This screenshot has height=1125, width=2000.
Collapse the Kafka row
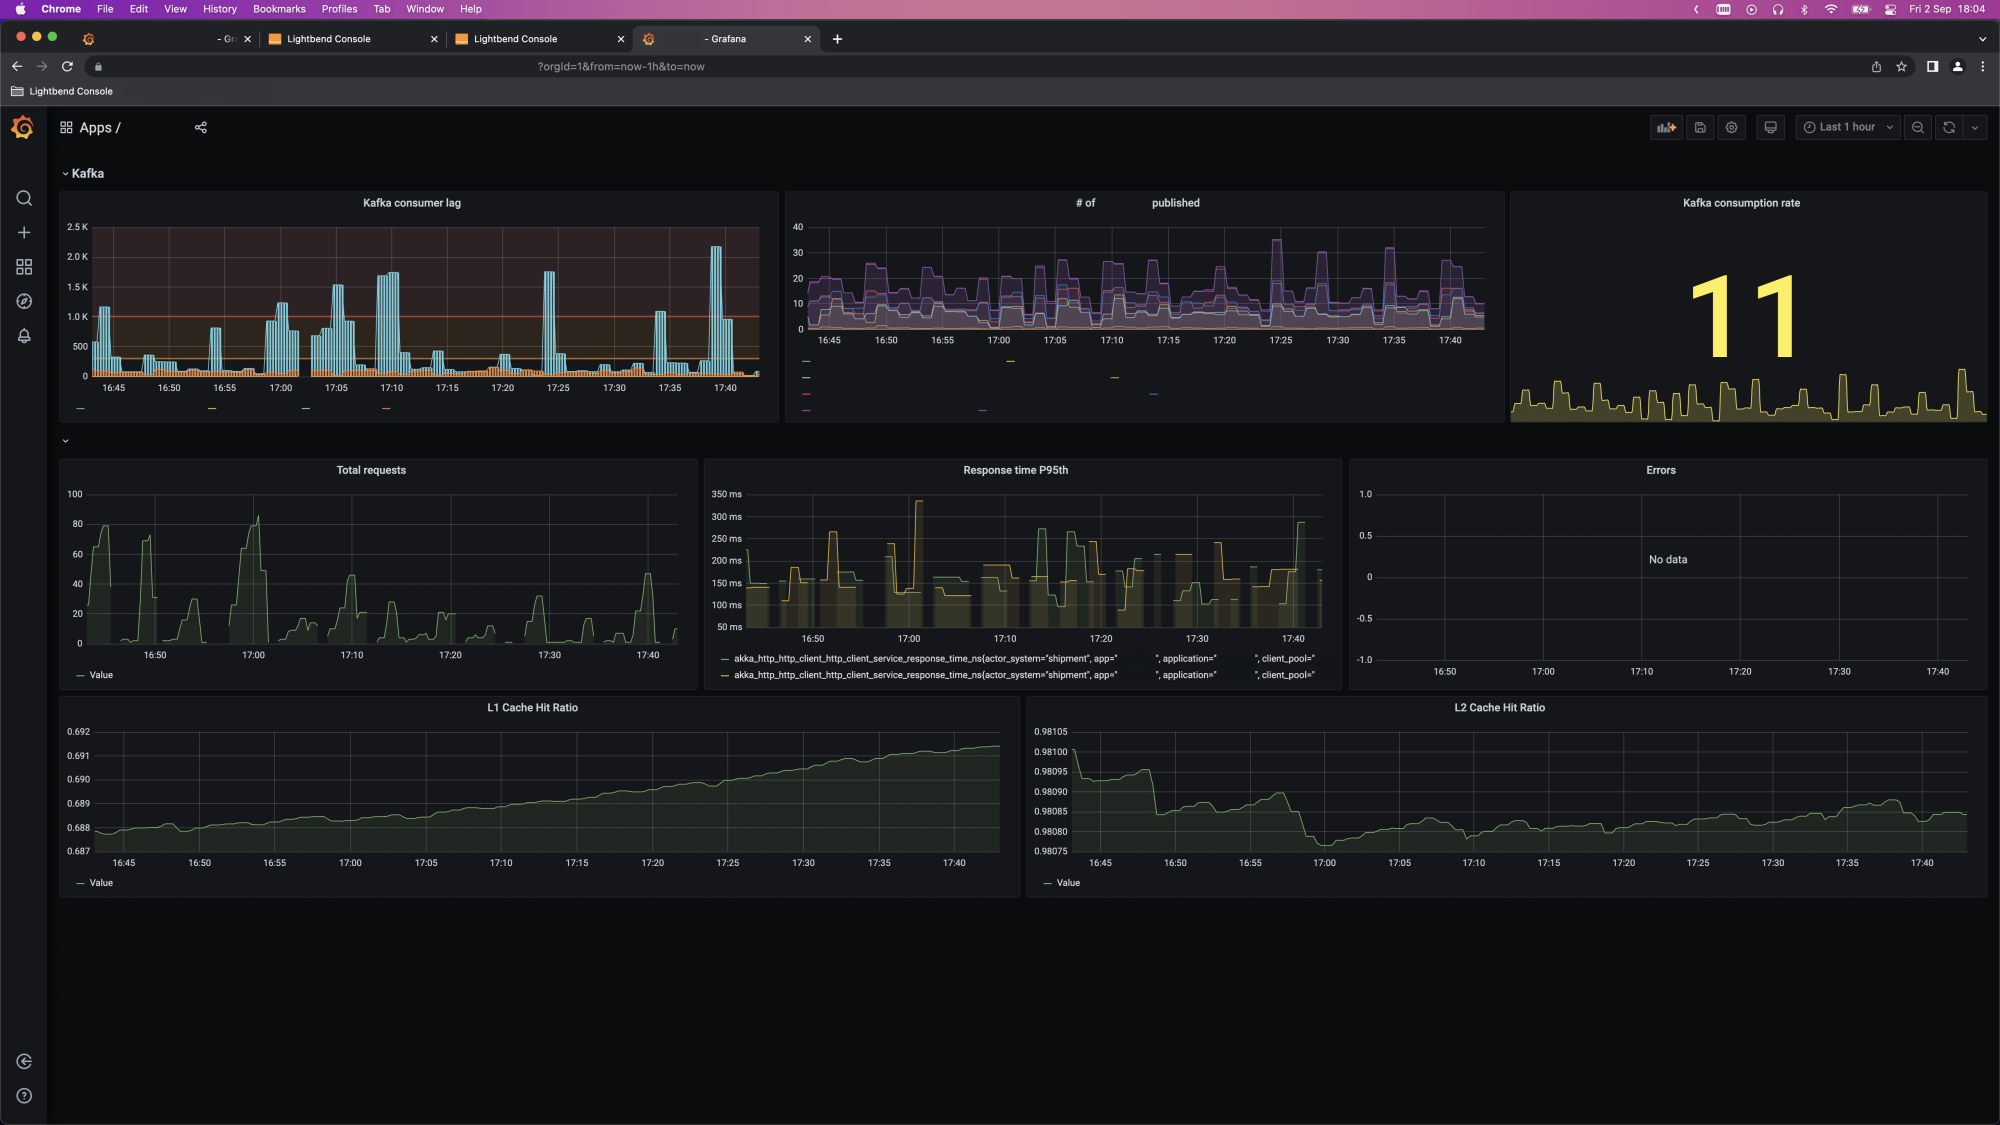coord(87,173)
